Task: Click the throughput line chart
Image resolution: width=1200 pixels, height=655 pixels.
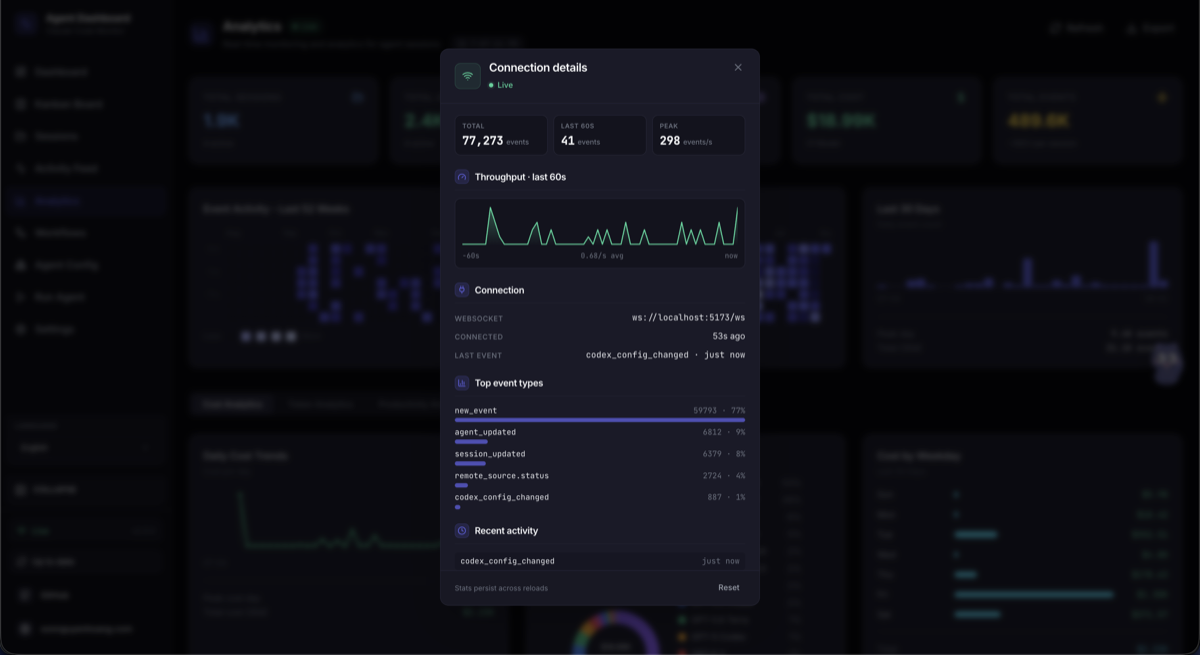Action: pyautogui.click(x=600, y=225)
